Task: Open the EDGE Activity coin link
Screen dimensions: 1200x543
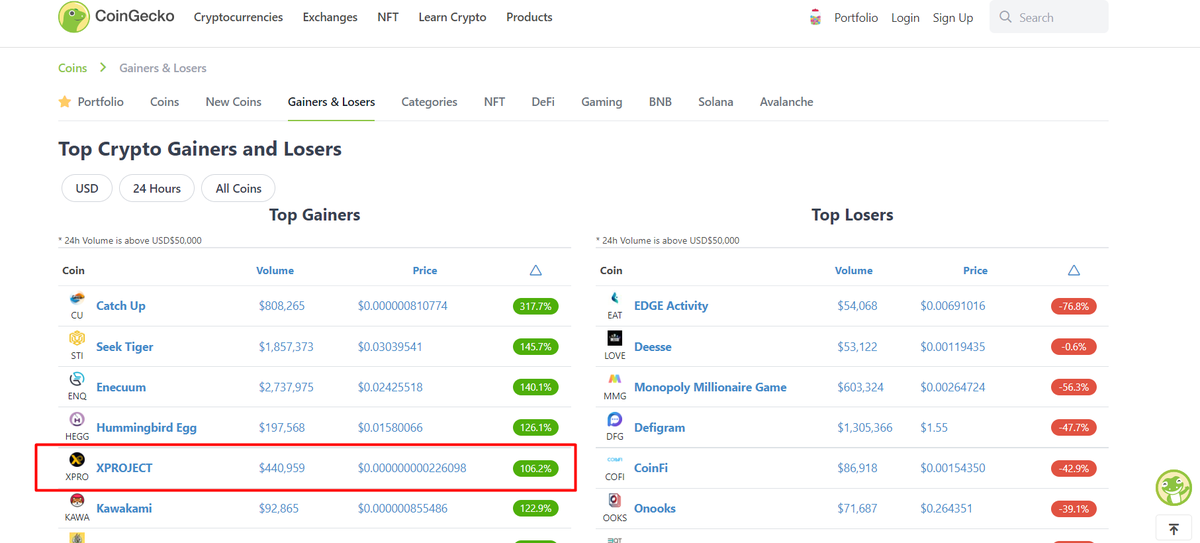Action: coord(671,306)
